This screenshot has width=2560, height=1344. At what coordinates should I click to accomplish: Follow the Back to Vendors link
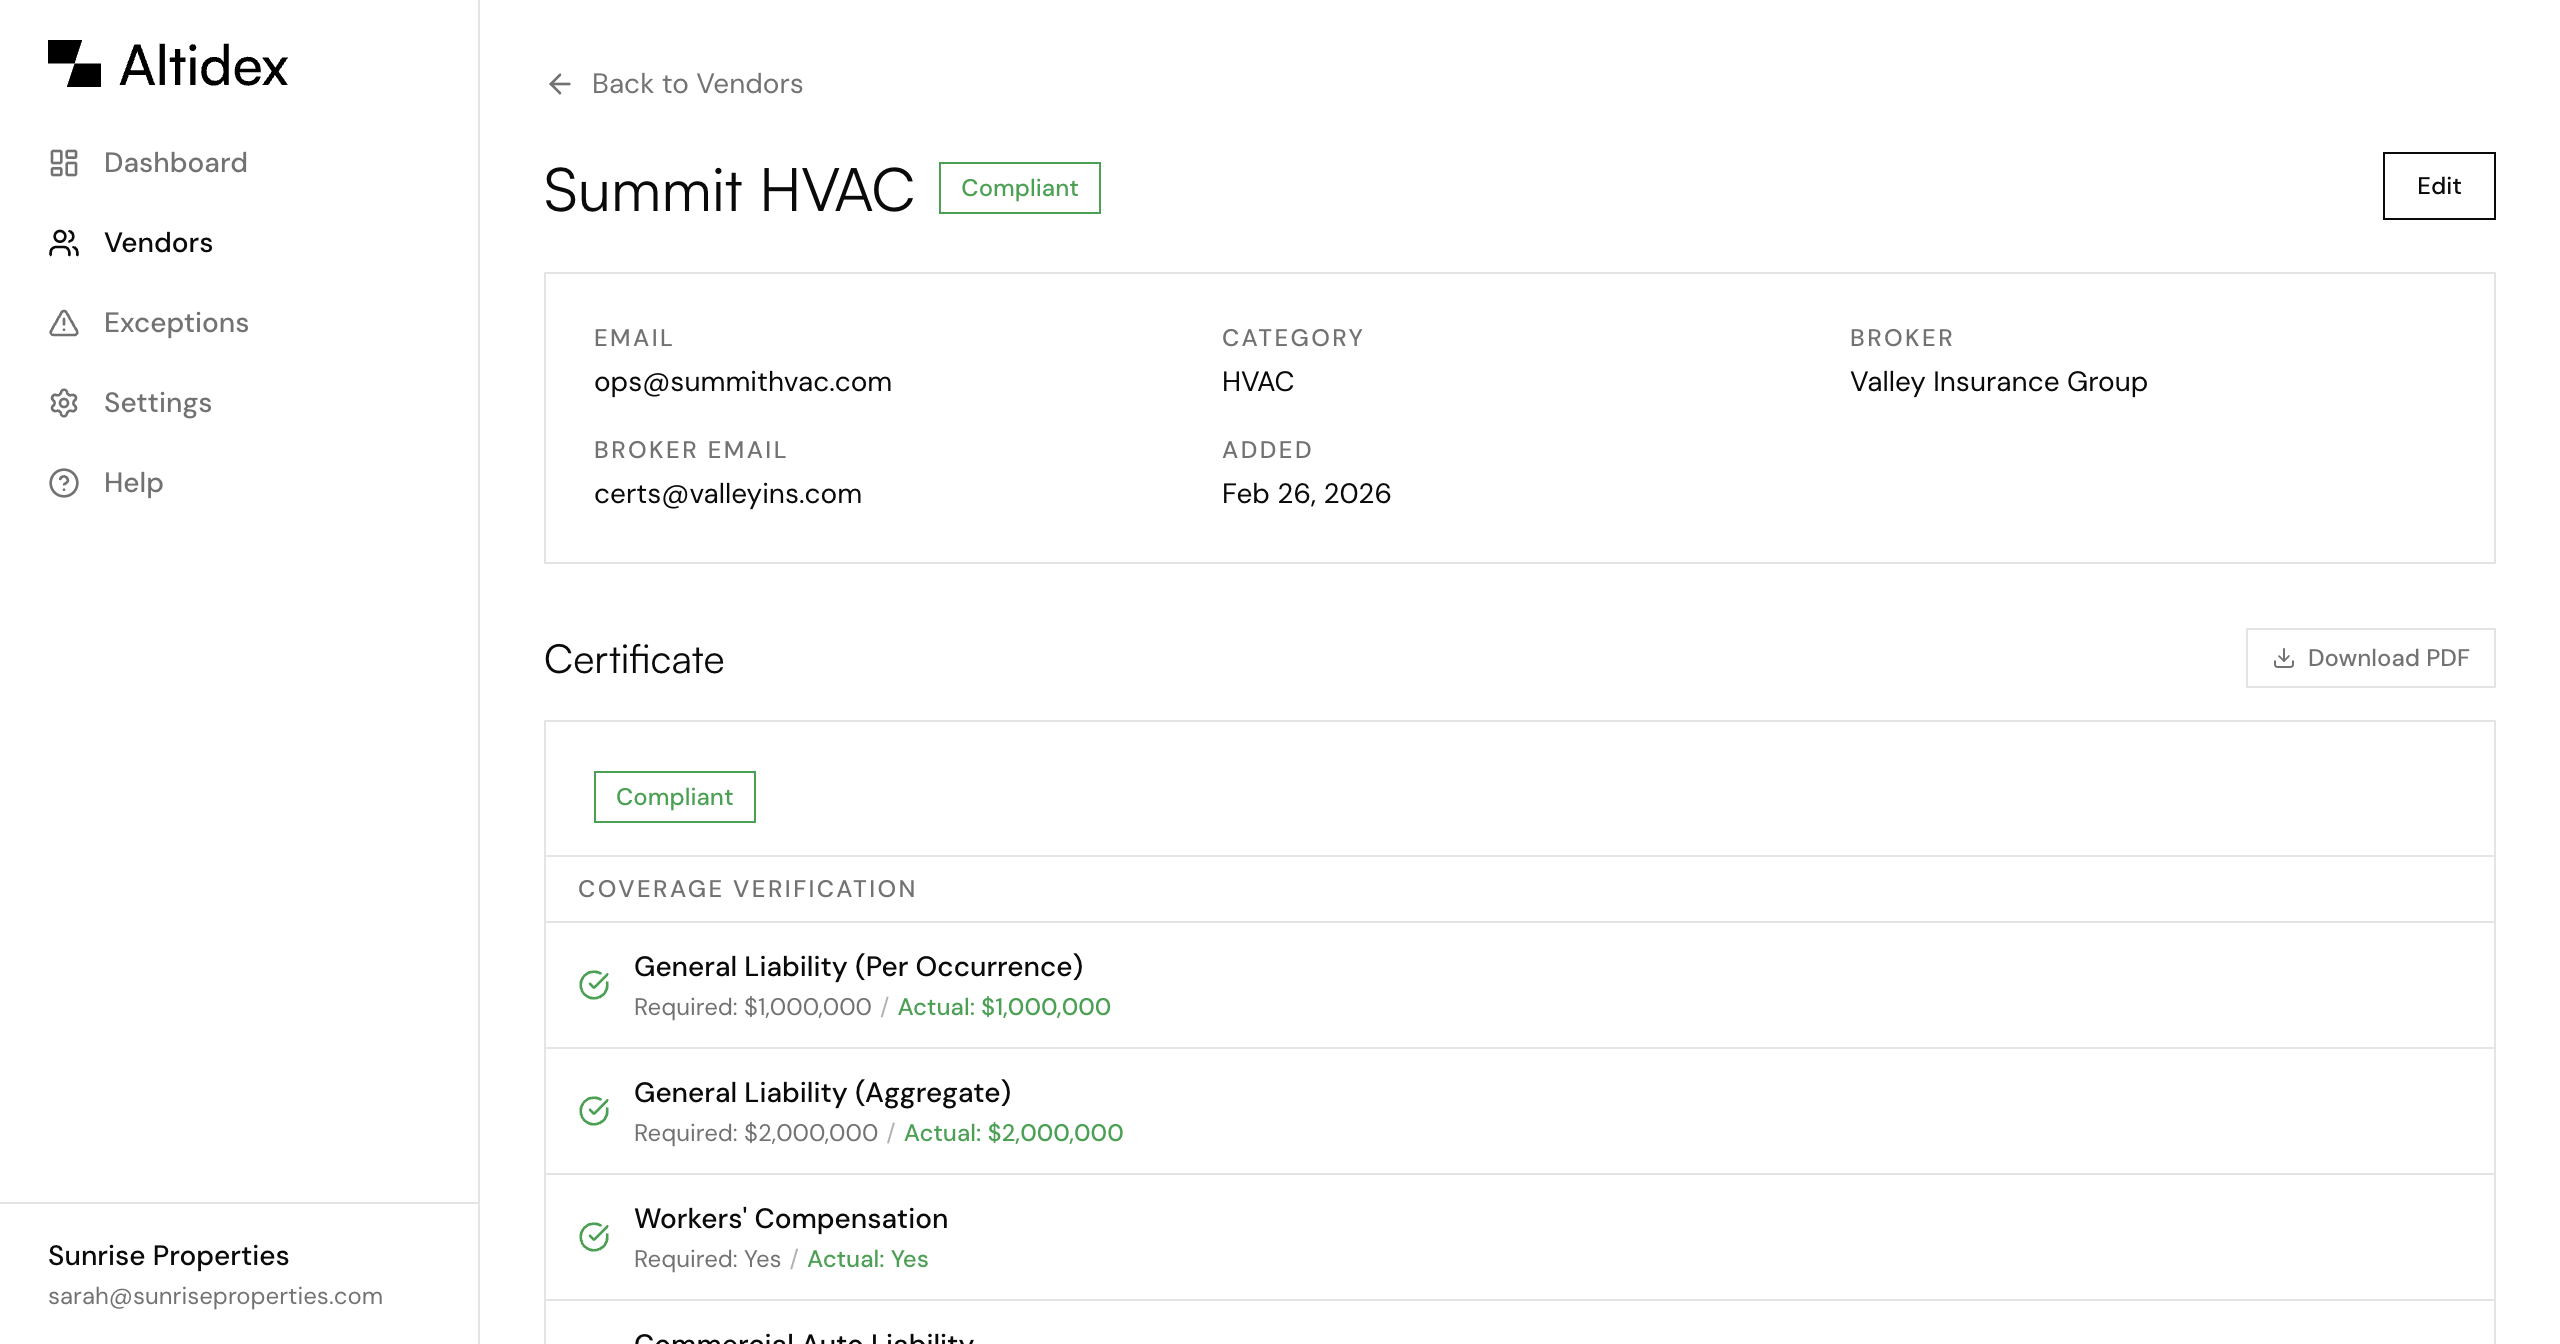(697, 84)
